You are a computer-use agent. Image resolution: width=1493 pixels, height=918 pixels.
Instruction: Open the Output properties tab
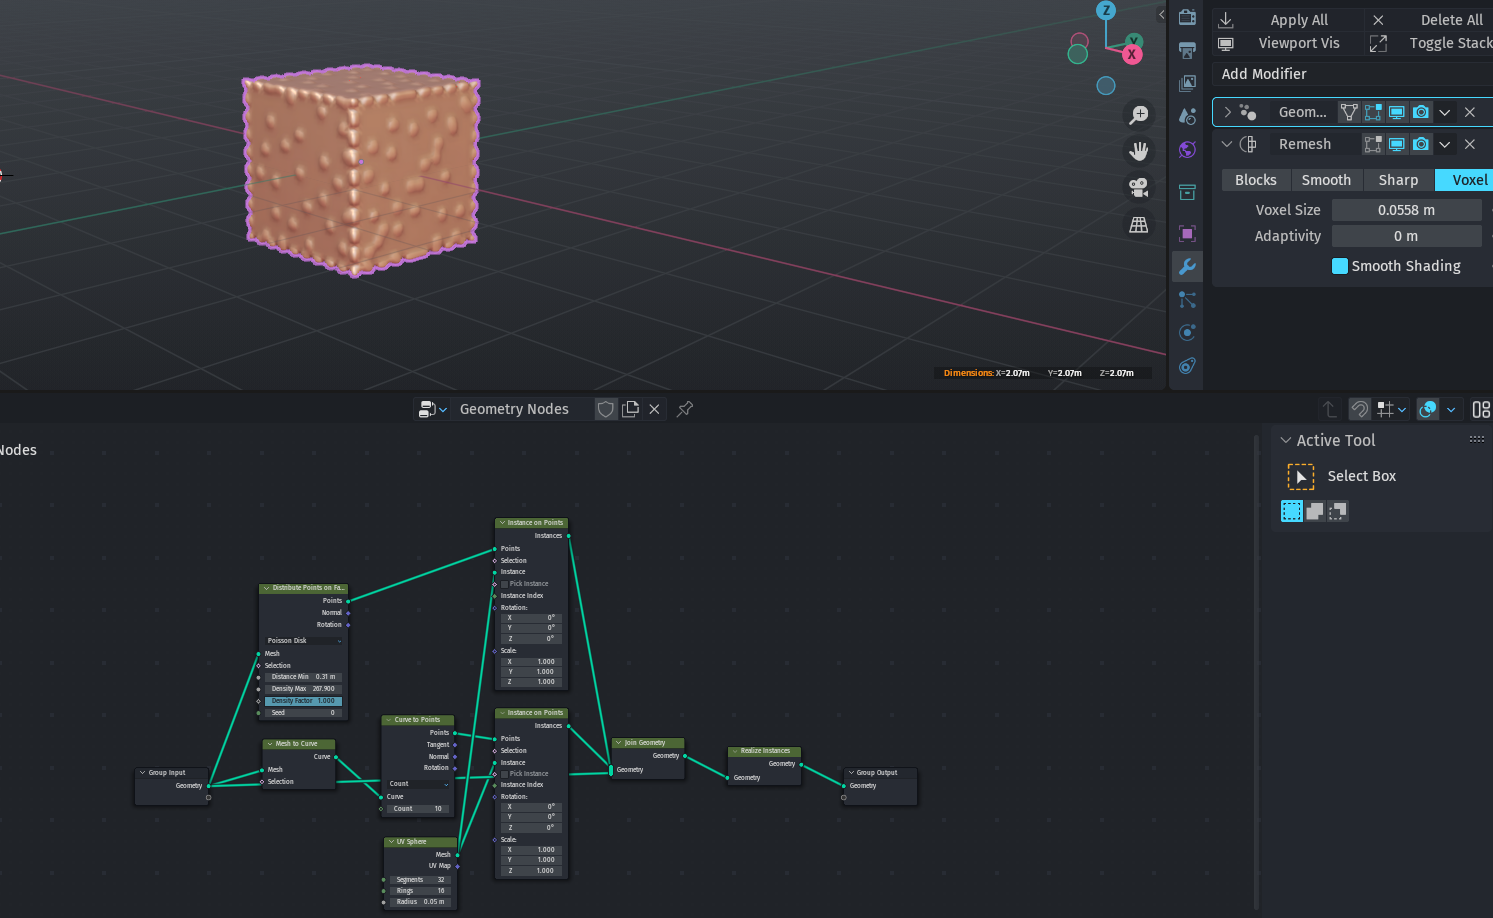(x=1187, y=50)
